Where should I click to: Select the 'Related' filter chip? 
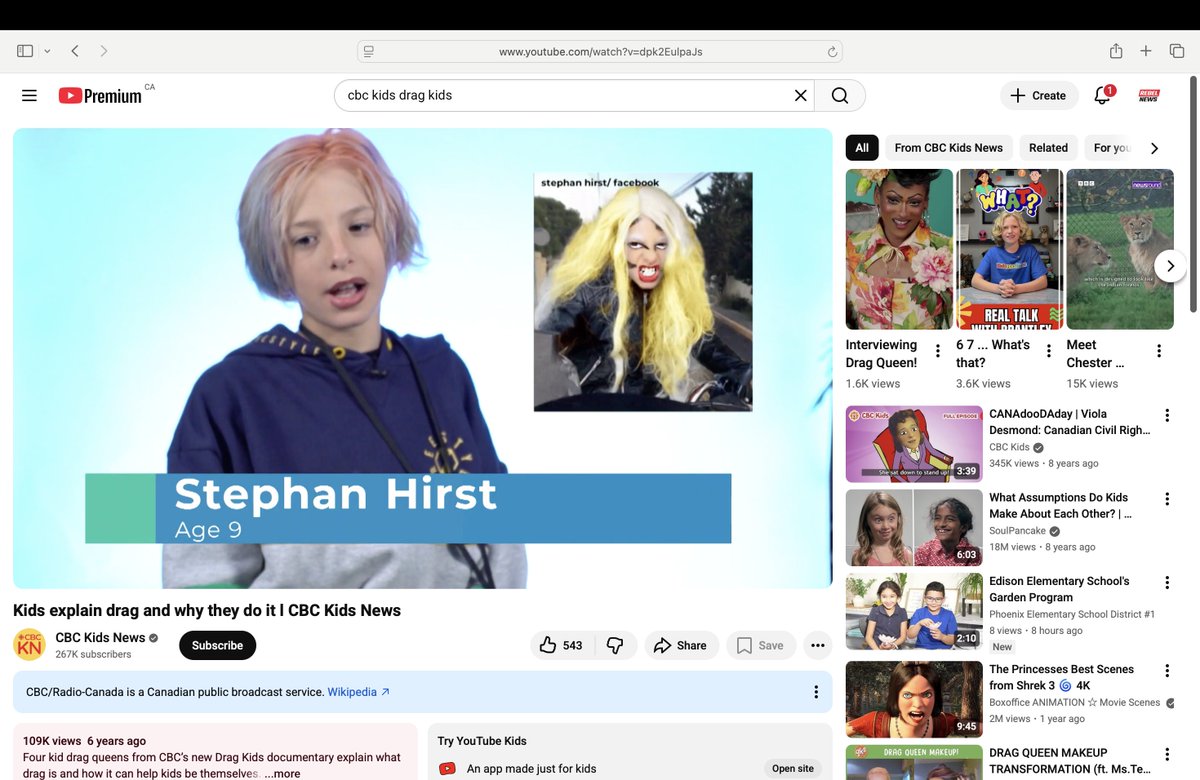[x=1048, y=147]
